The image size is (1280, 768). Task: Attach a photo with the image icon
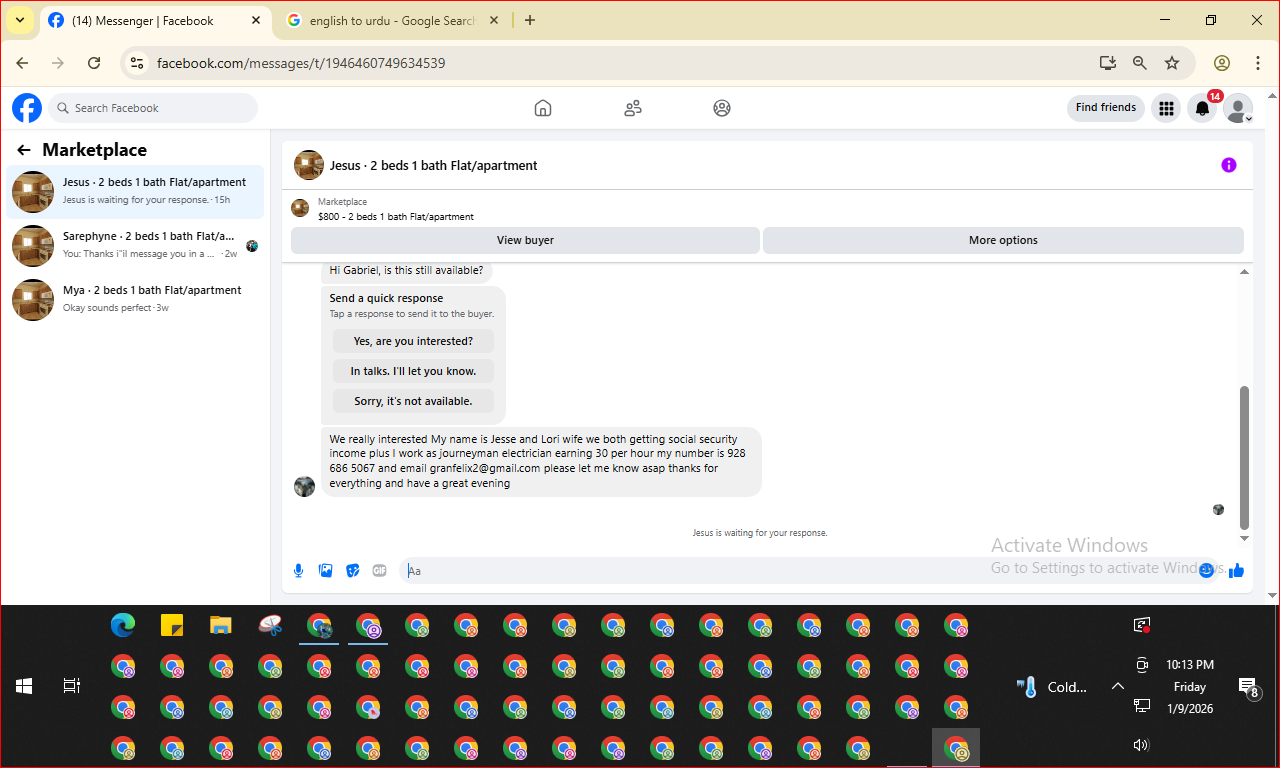(x=325, y=570)
